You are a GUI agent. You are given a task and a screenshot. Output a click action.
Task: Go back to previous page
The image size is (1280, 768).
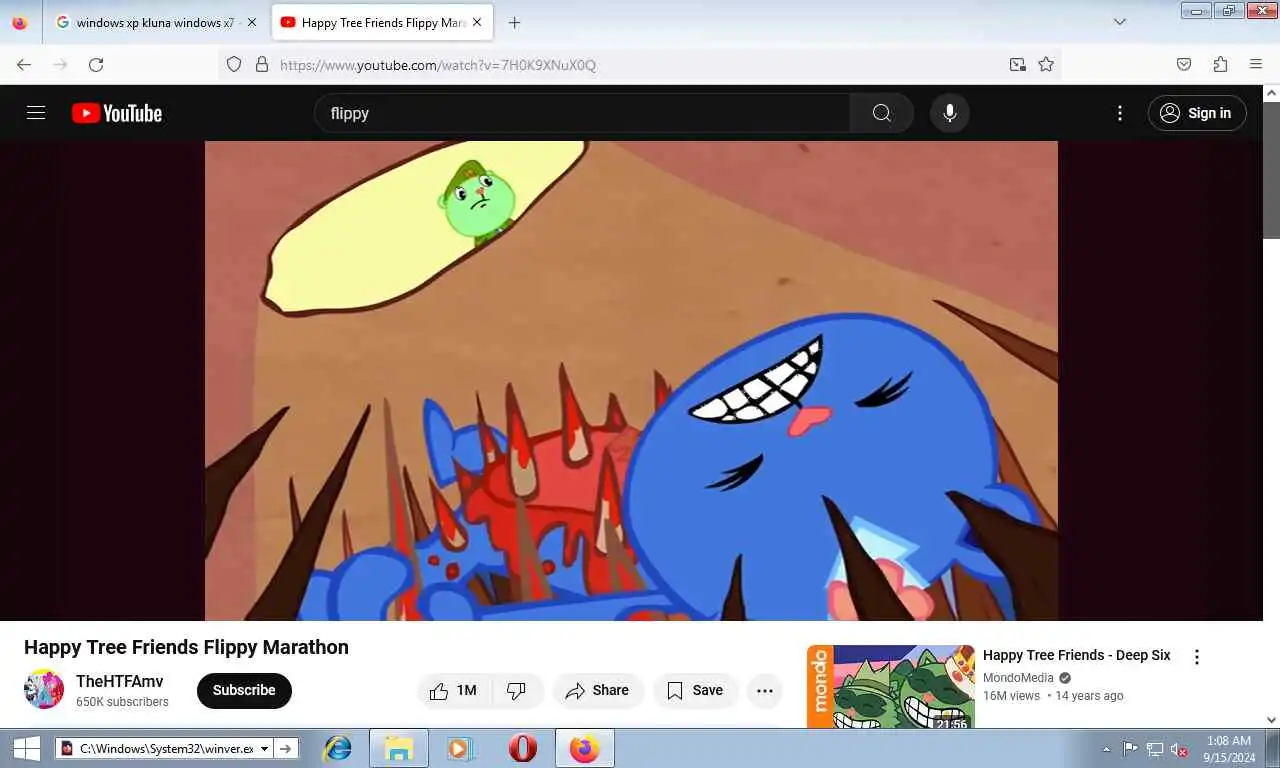click(x=24, y=64)
